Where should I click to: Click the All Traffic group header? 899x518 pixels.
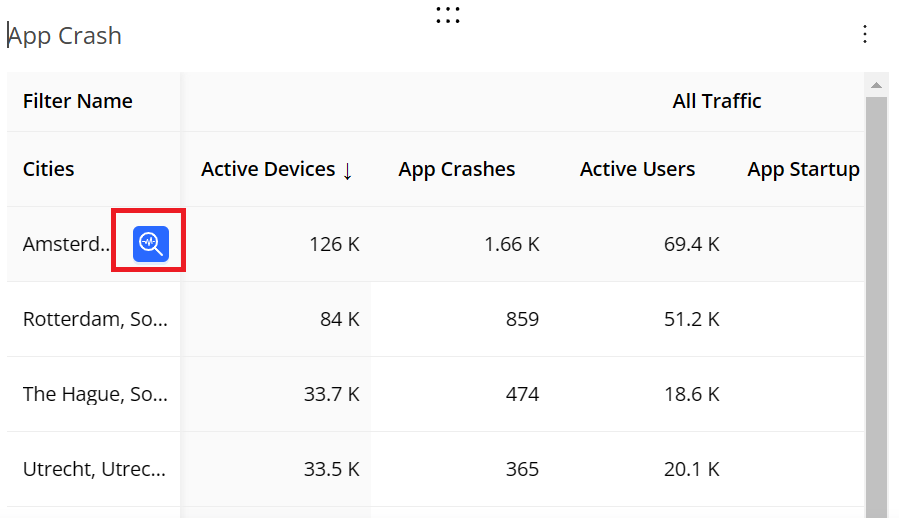tap(716, 101)
